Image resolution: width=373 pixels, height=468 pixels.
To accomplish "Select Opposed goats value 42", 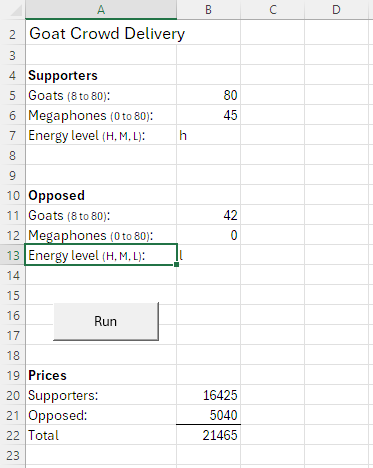I will pos(208,215).
